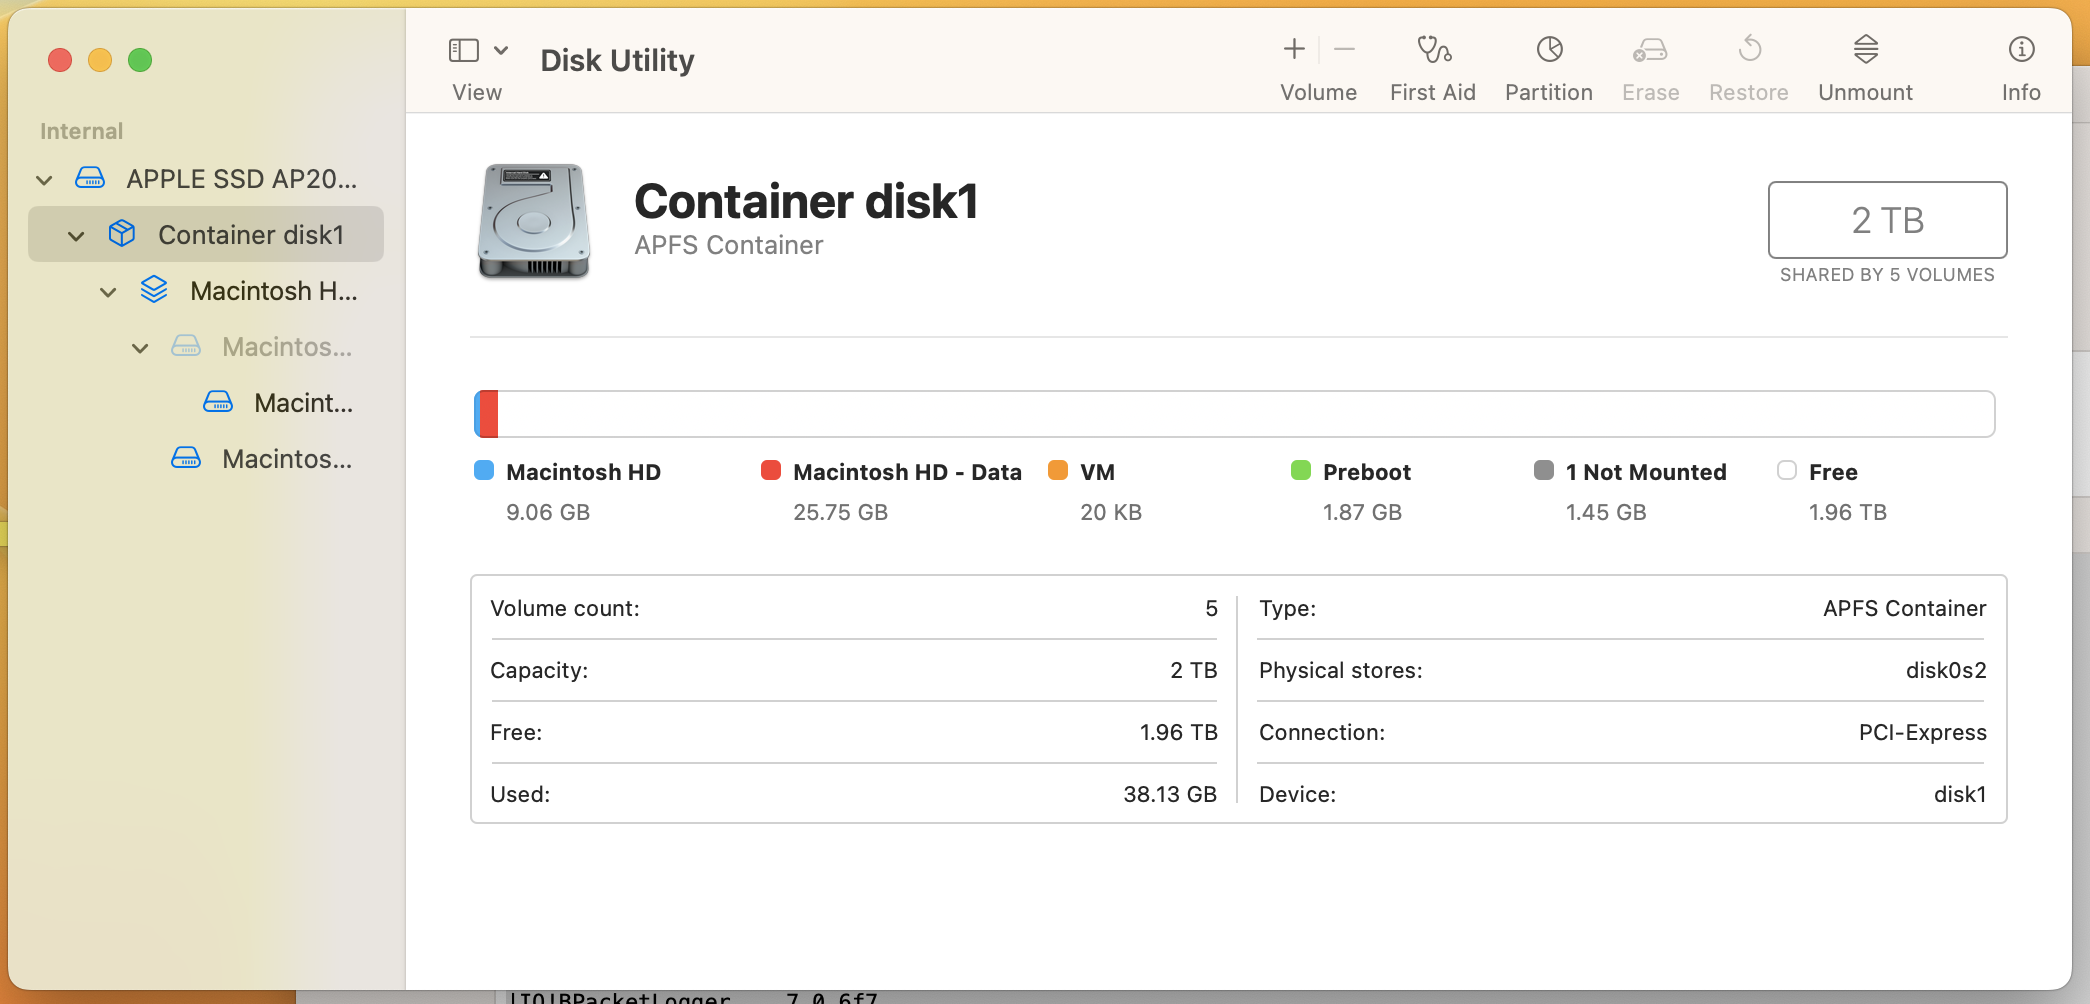Collapse the Macintosh H... volume group
Image resolution: width=2090 pixels, height=1004 pixels.
click(108, 292)
